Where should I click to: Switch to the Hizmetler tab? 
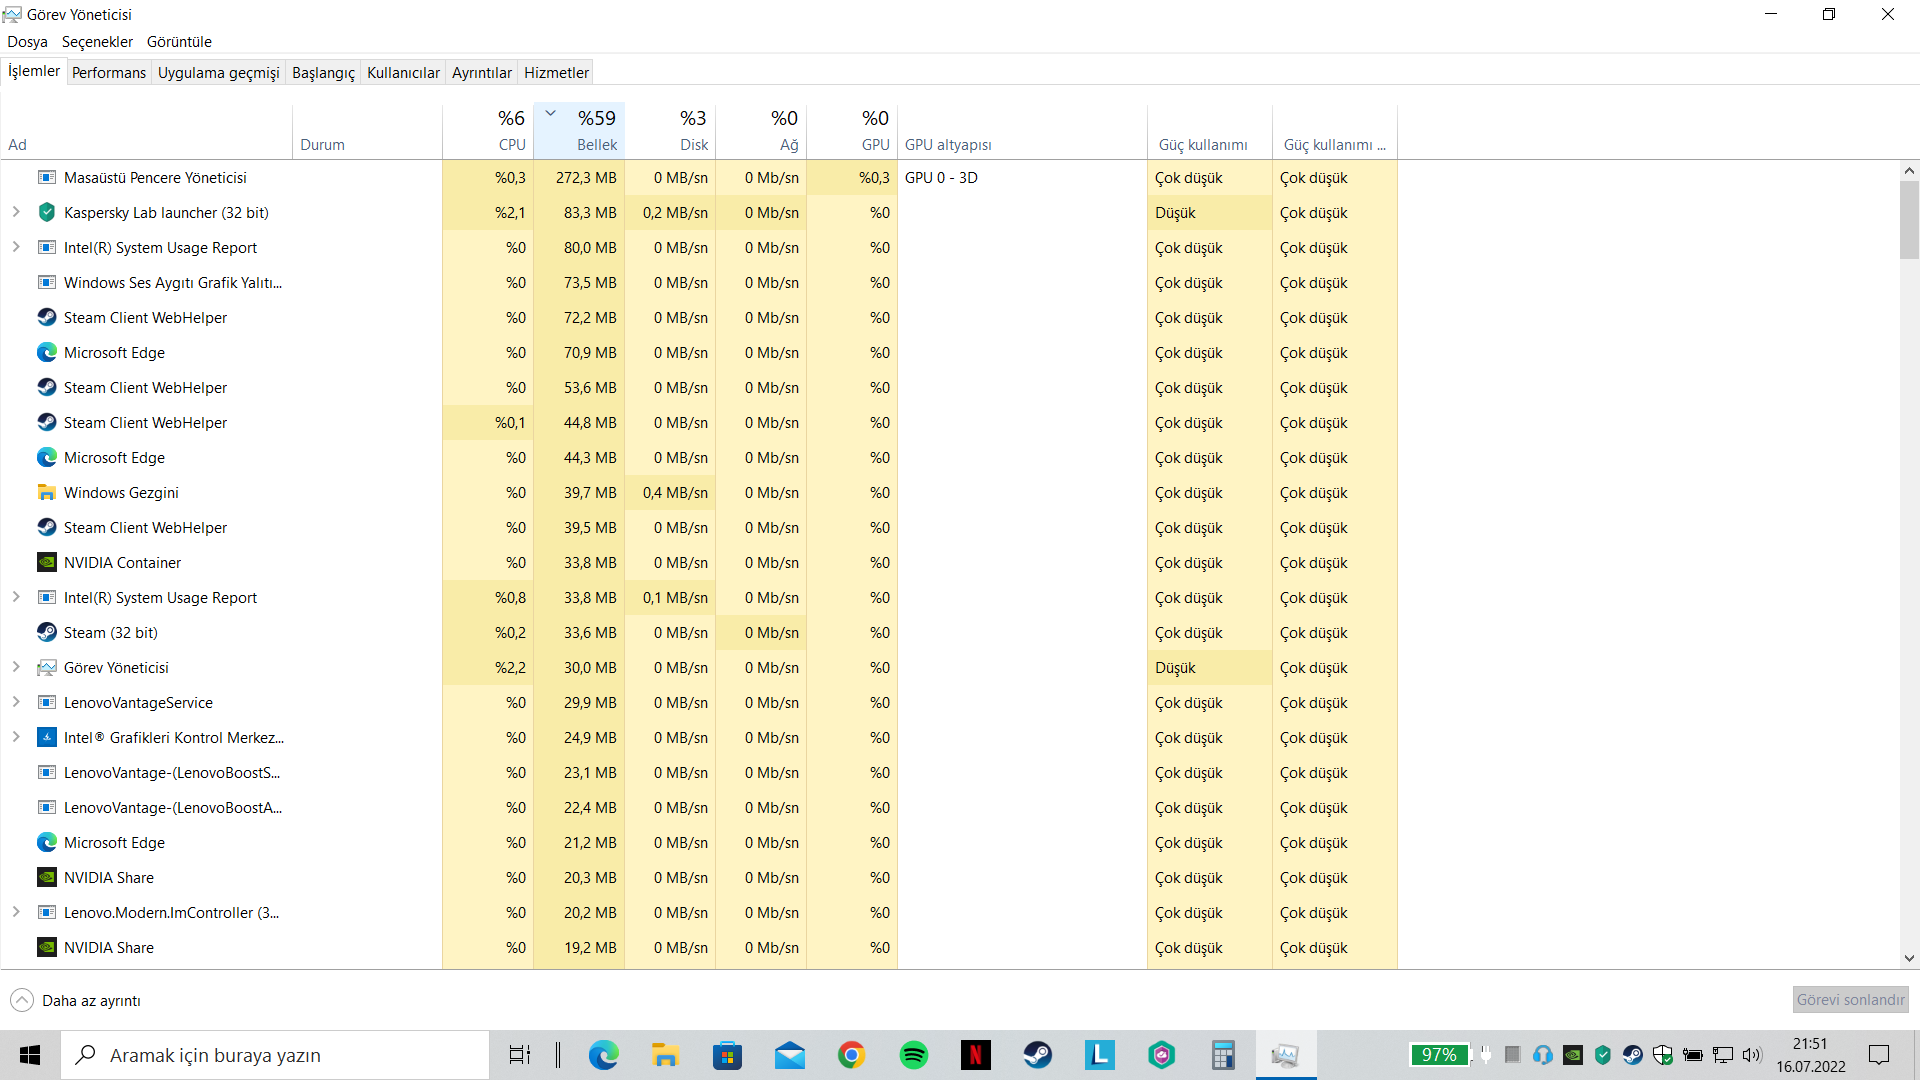pyautogui.click(x=556, y=72)
